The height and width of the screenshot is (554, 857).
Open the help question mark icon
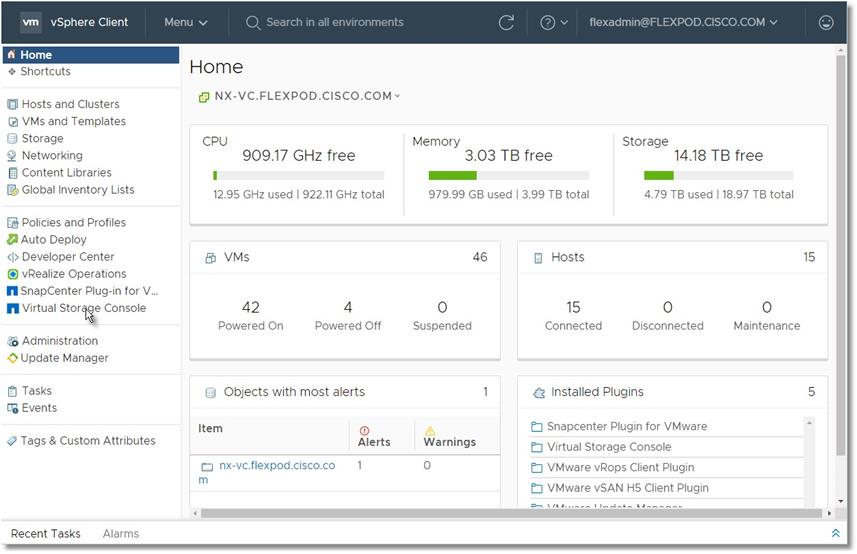(x=547, y=22)
